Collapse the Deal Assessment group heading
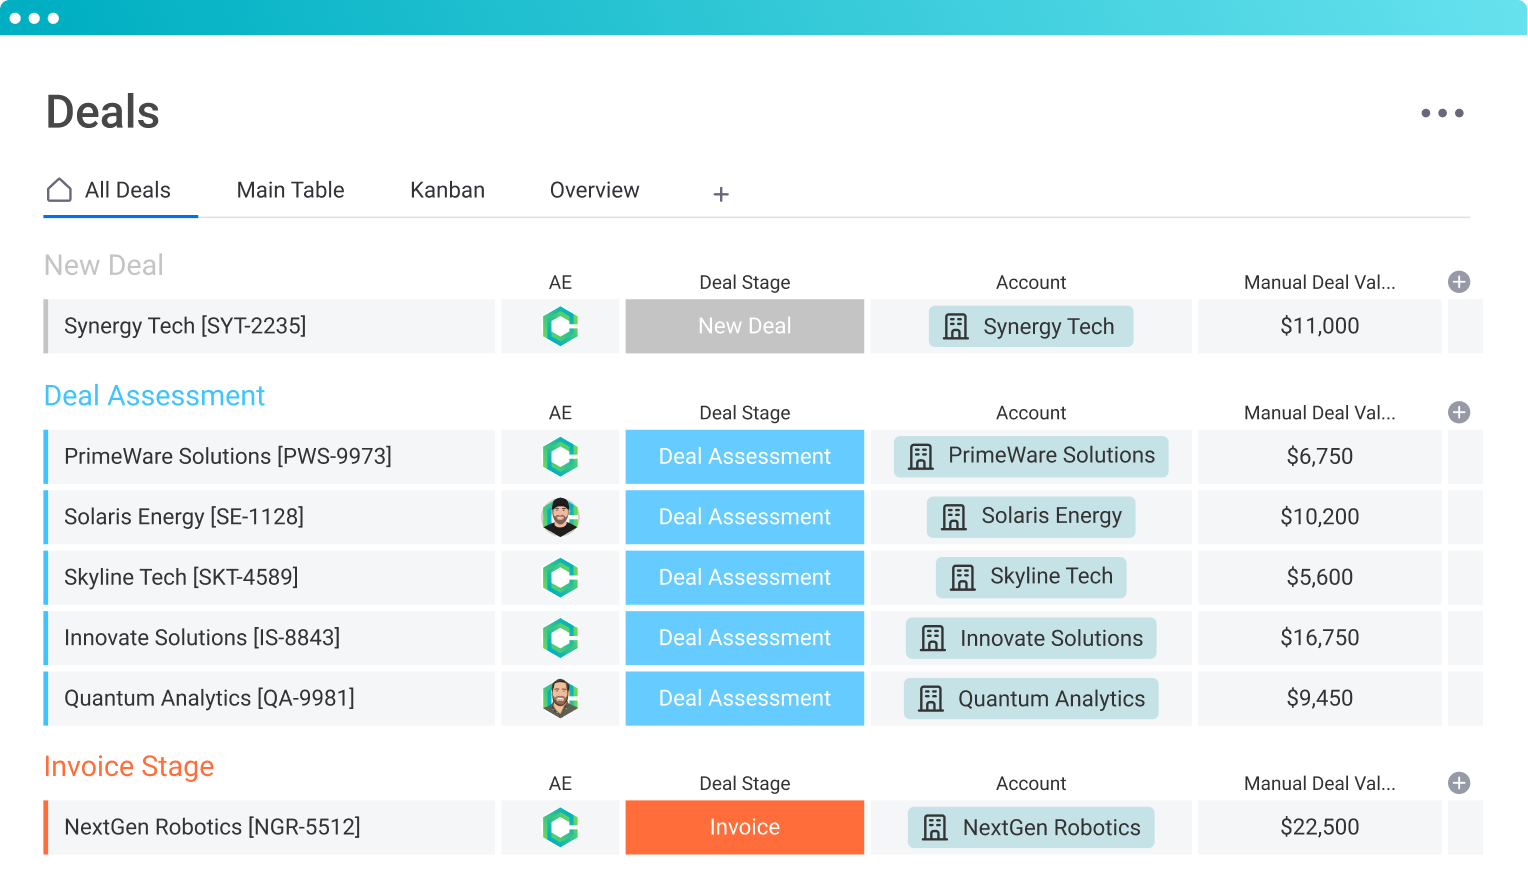This screenshot has height=894, width=1528. 154,396
